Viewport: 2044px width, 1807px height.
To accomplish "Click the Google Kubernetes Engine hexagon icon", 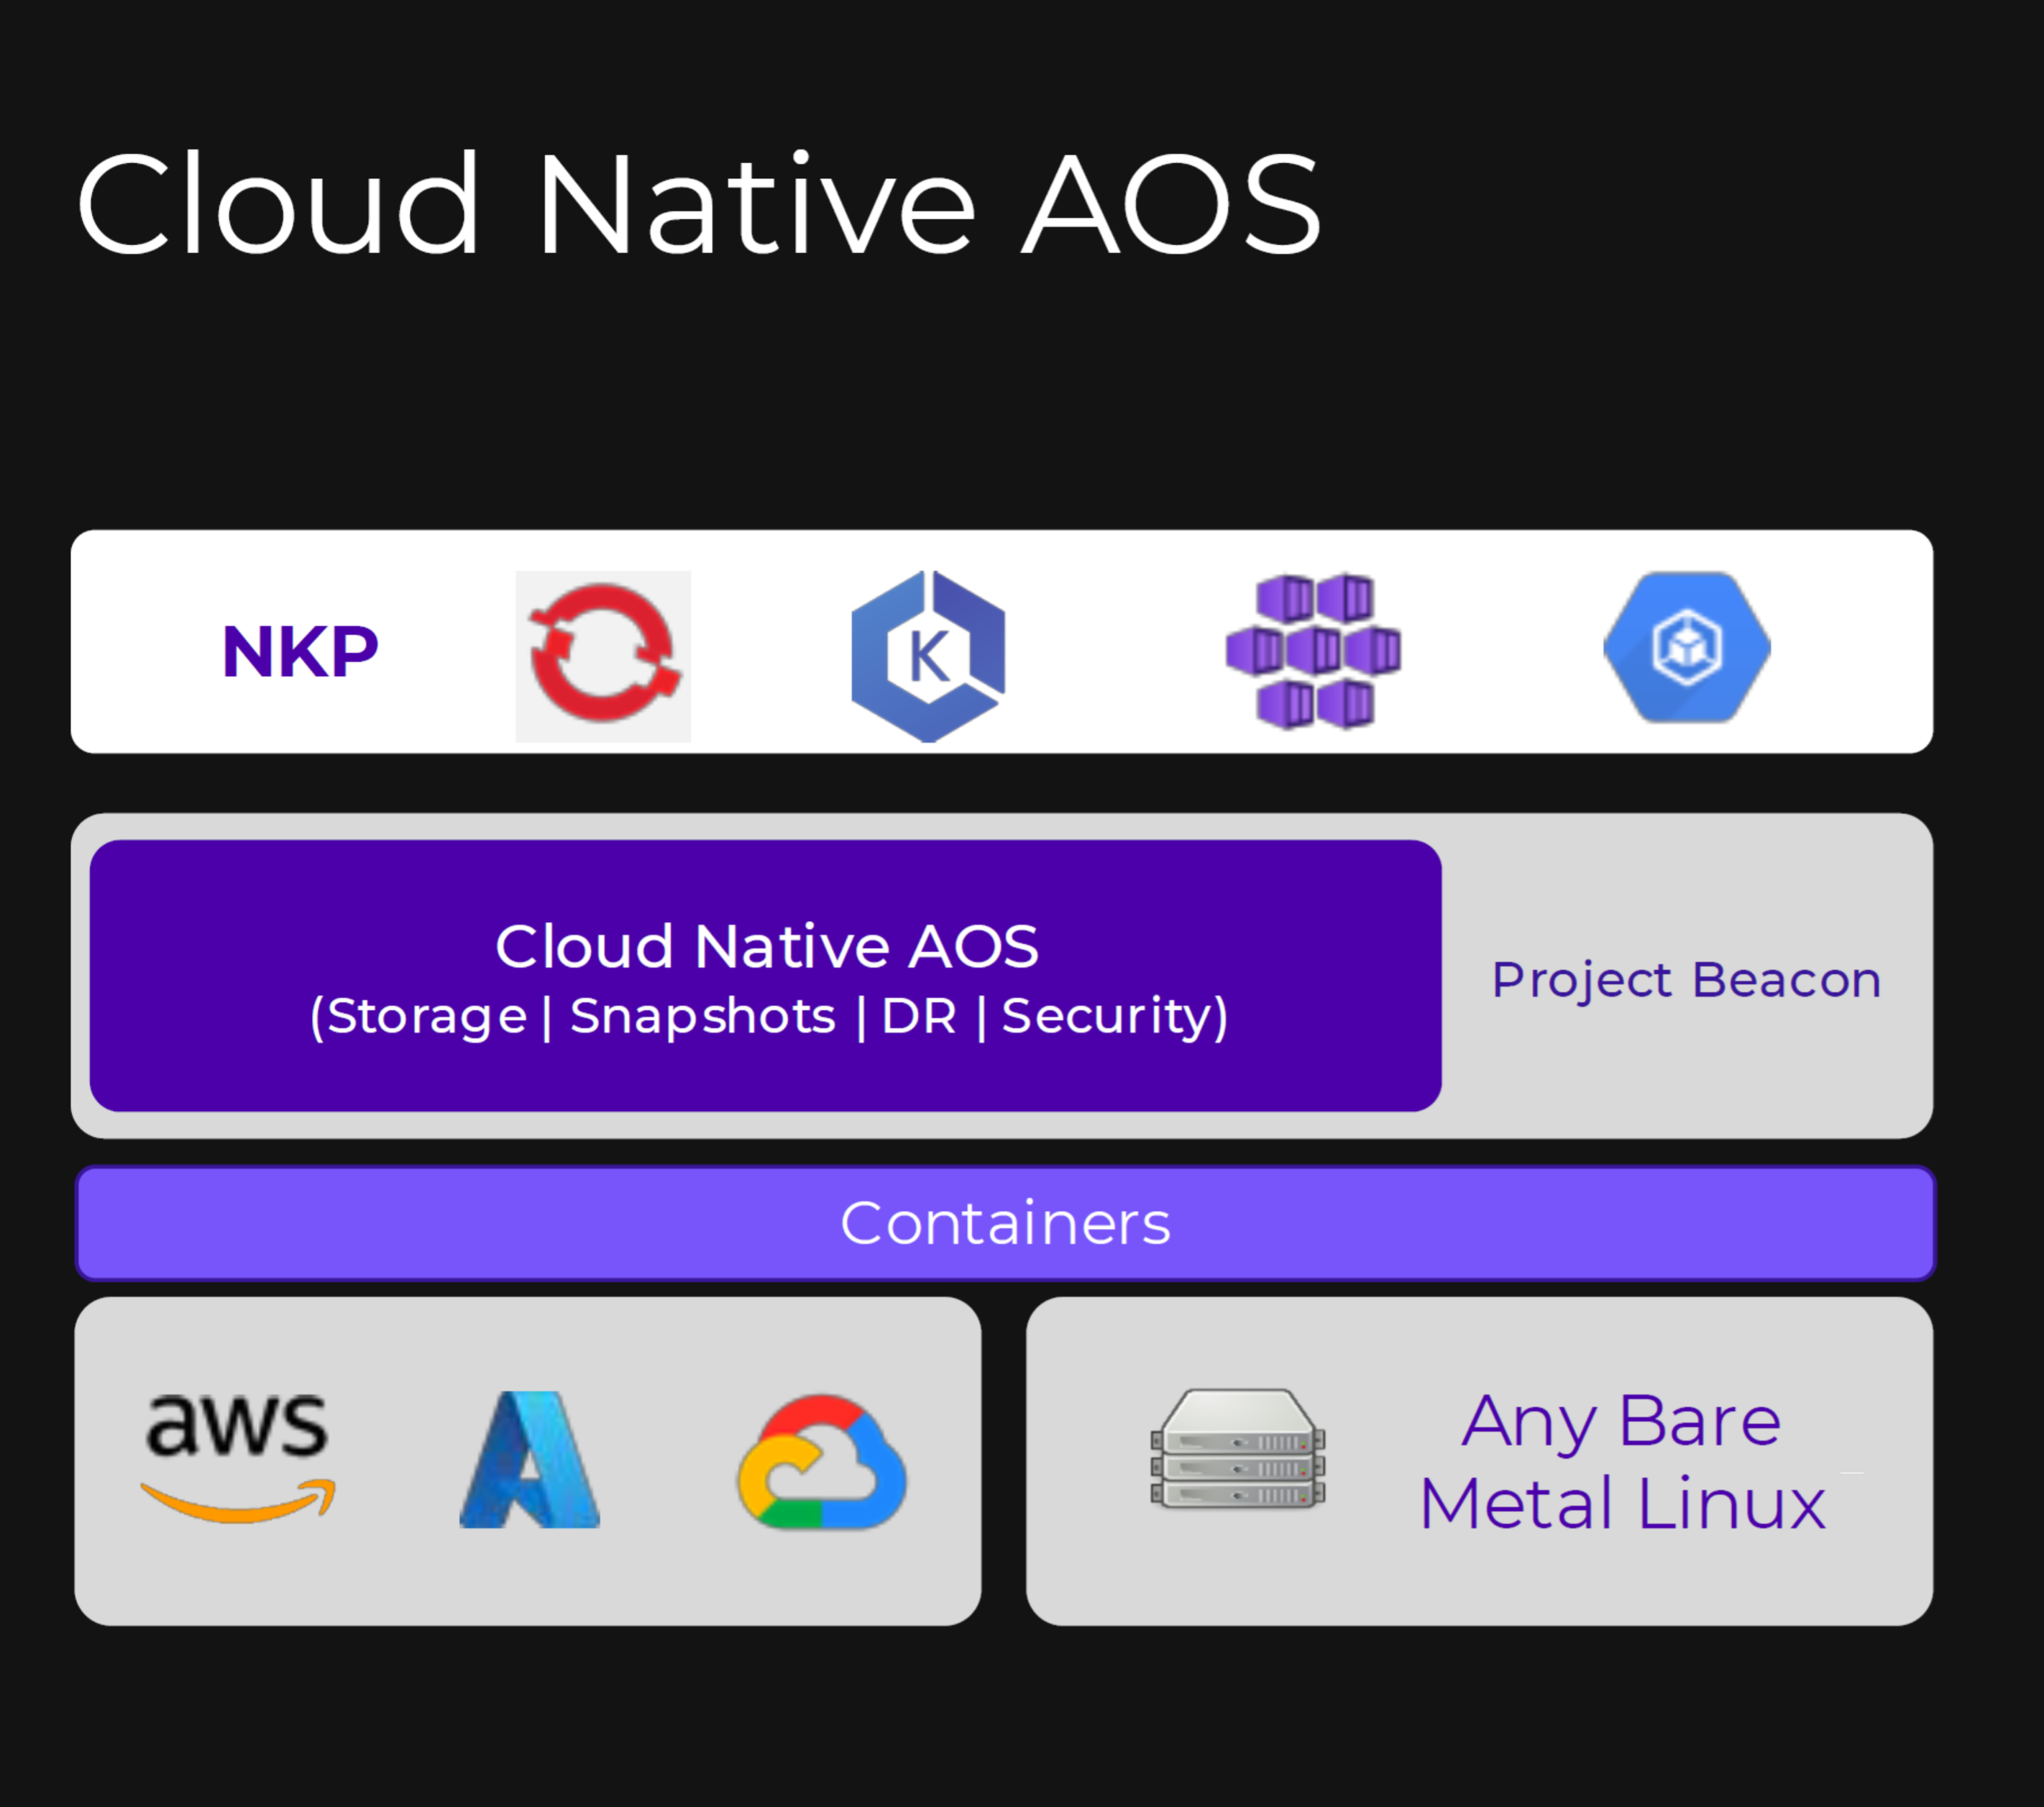I will (1687, 647).
